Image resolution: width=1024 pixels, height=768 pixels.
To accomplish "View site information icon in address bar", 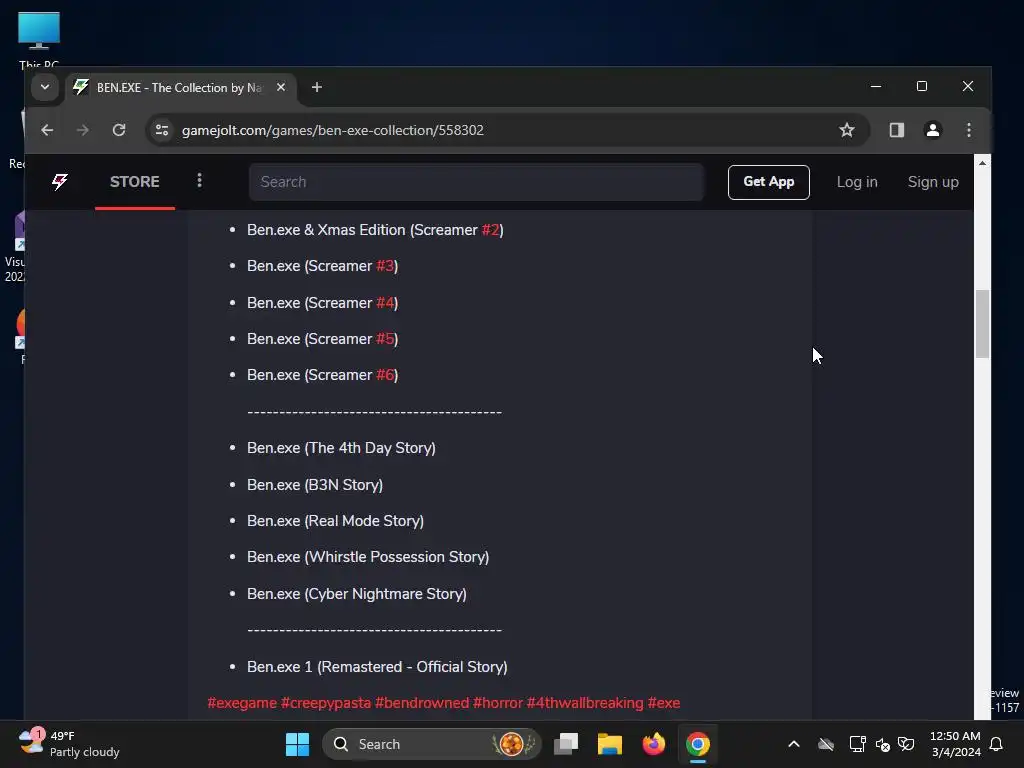I will (x=162, y=130).
